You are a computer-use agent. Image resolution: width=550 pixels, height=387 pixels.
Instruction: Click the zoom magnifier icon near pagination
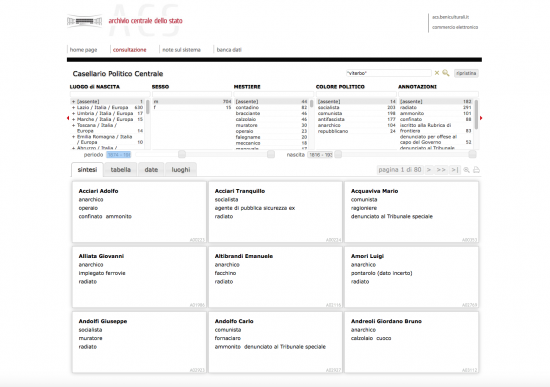pos(467,170)
